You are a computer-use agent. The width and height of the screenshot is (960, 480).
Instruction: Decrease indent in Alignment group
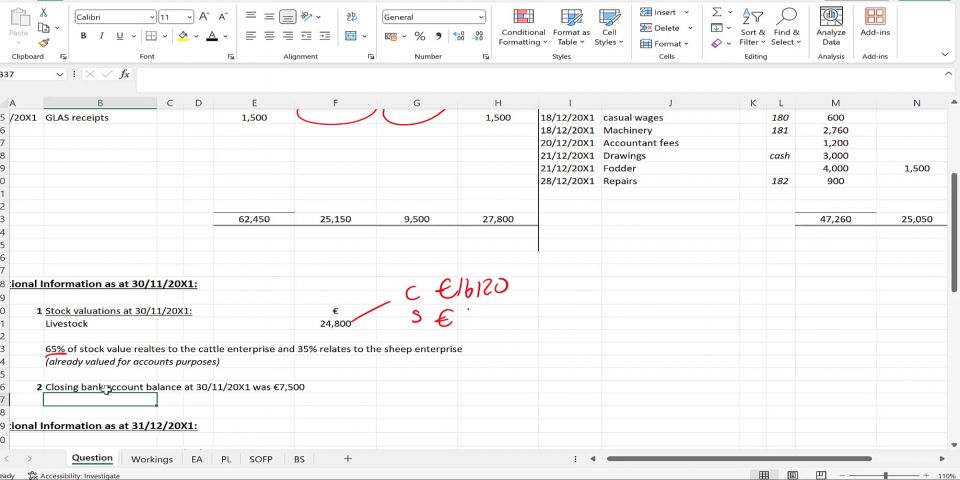click(x=306, y=36)
